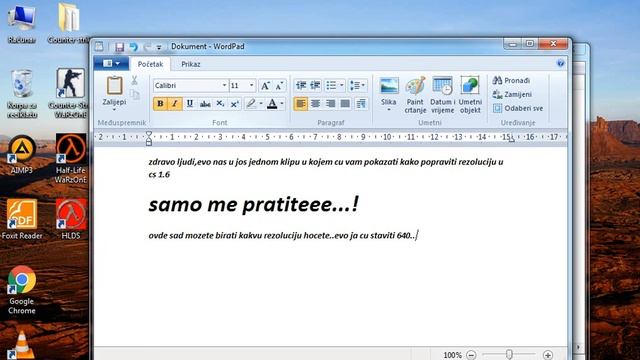The height and width of the screenshot is (360, 640).
Task: Click the bullet list icon
Action: [331, 85]
